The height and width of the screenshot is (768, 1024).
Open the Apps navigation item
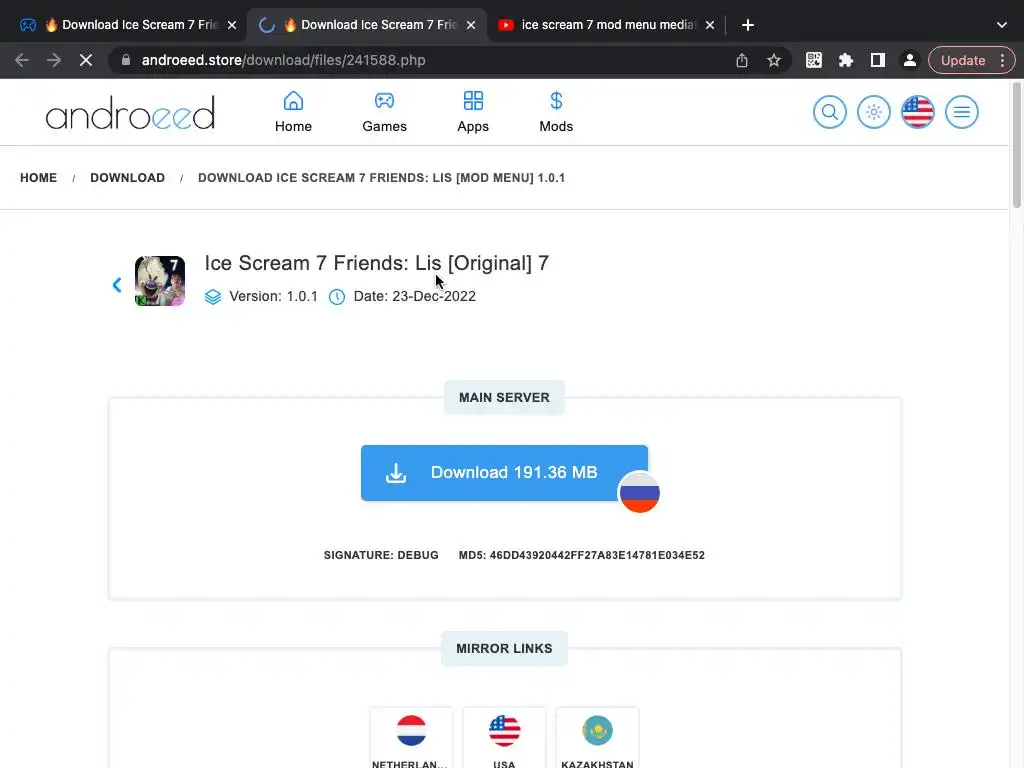(473, 112)
